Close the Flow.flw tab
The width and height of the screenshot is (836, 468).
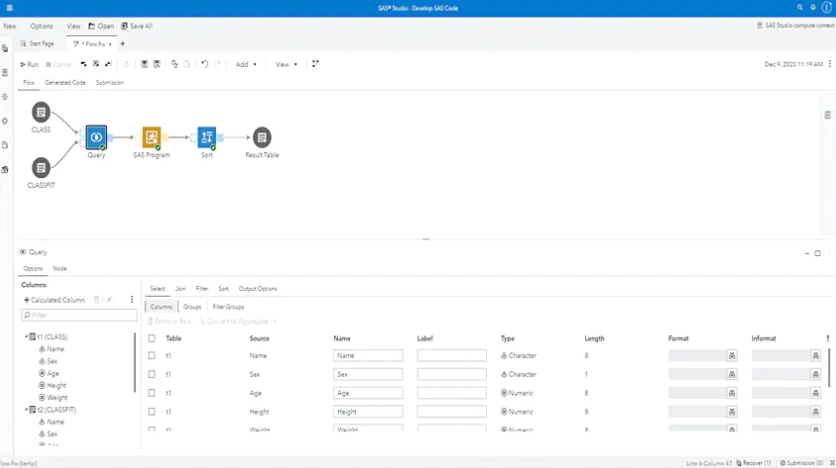coord(110,44)
